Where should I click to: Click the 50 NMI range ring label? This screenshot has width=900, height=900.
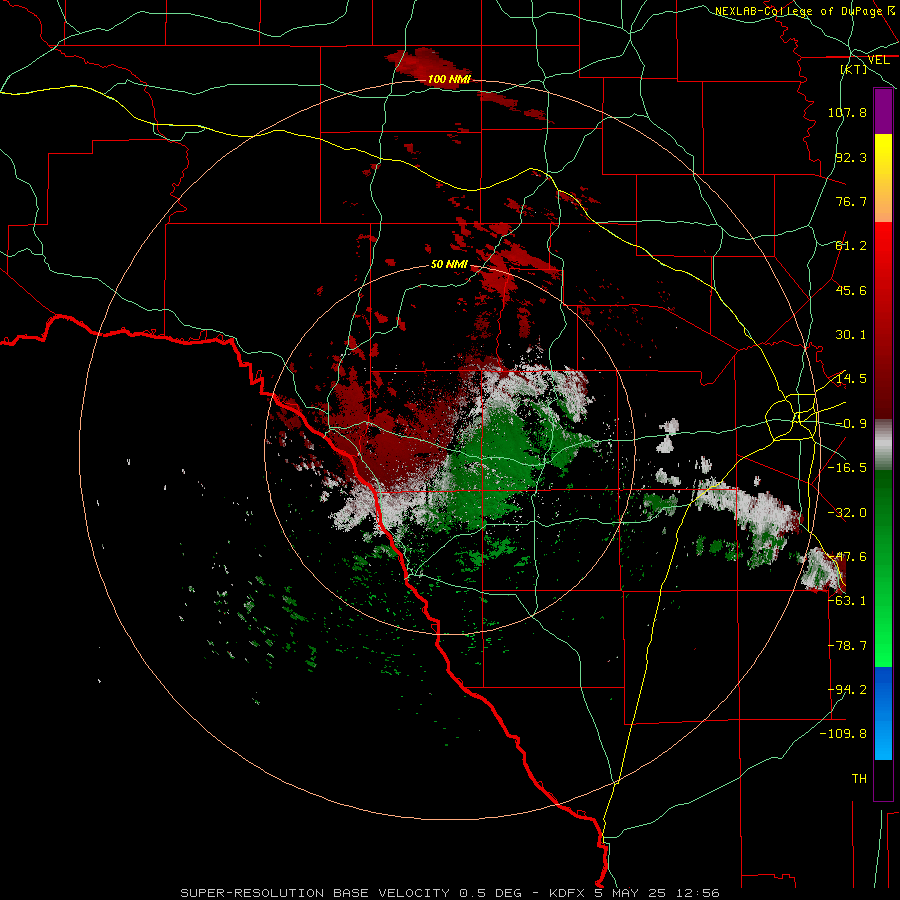point(449,264)
